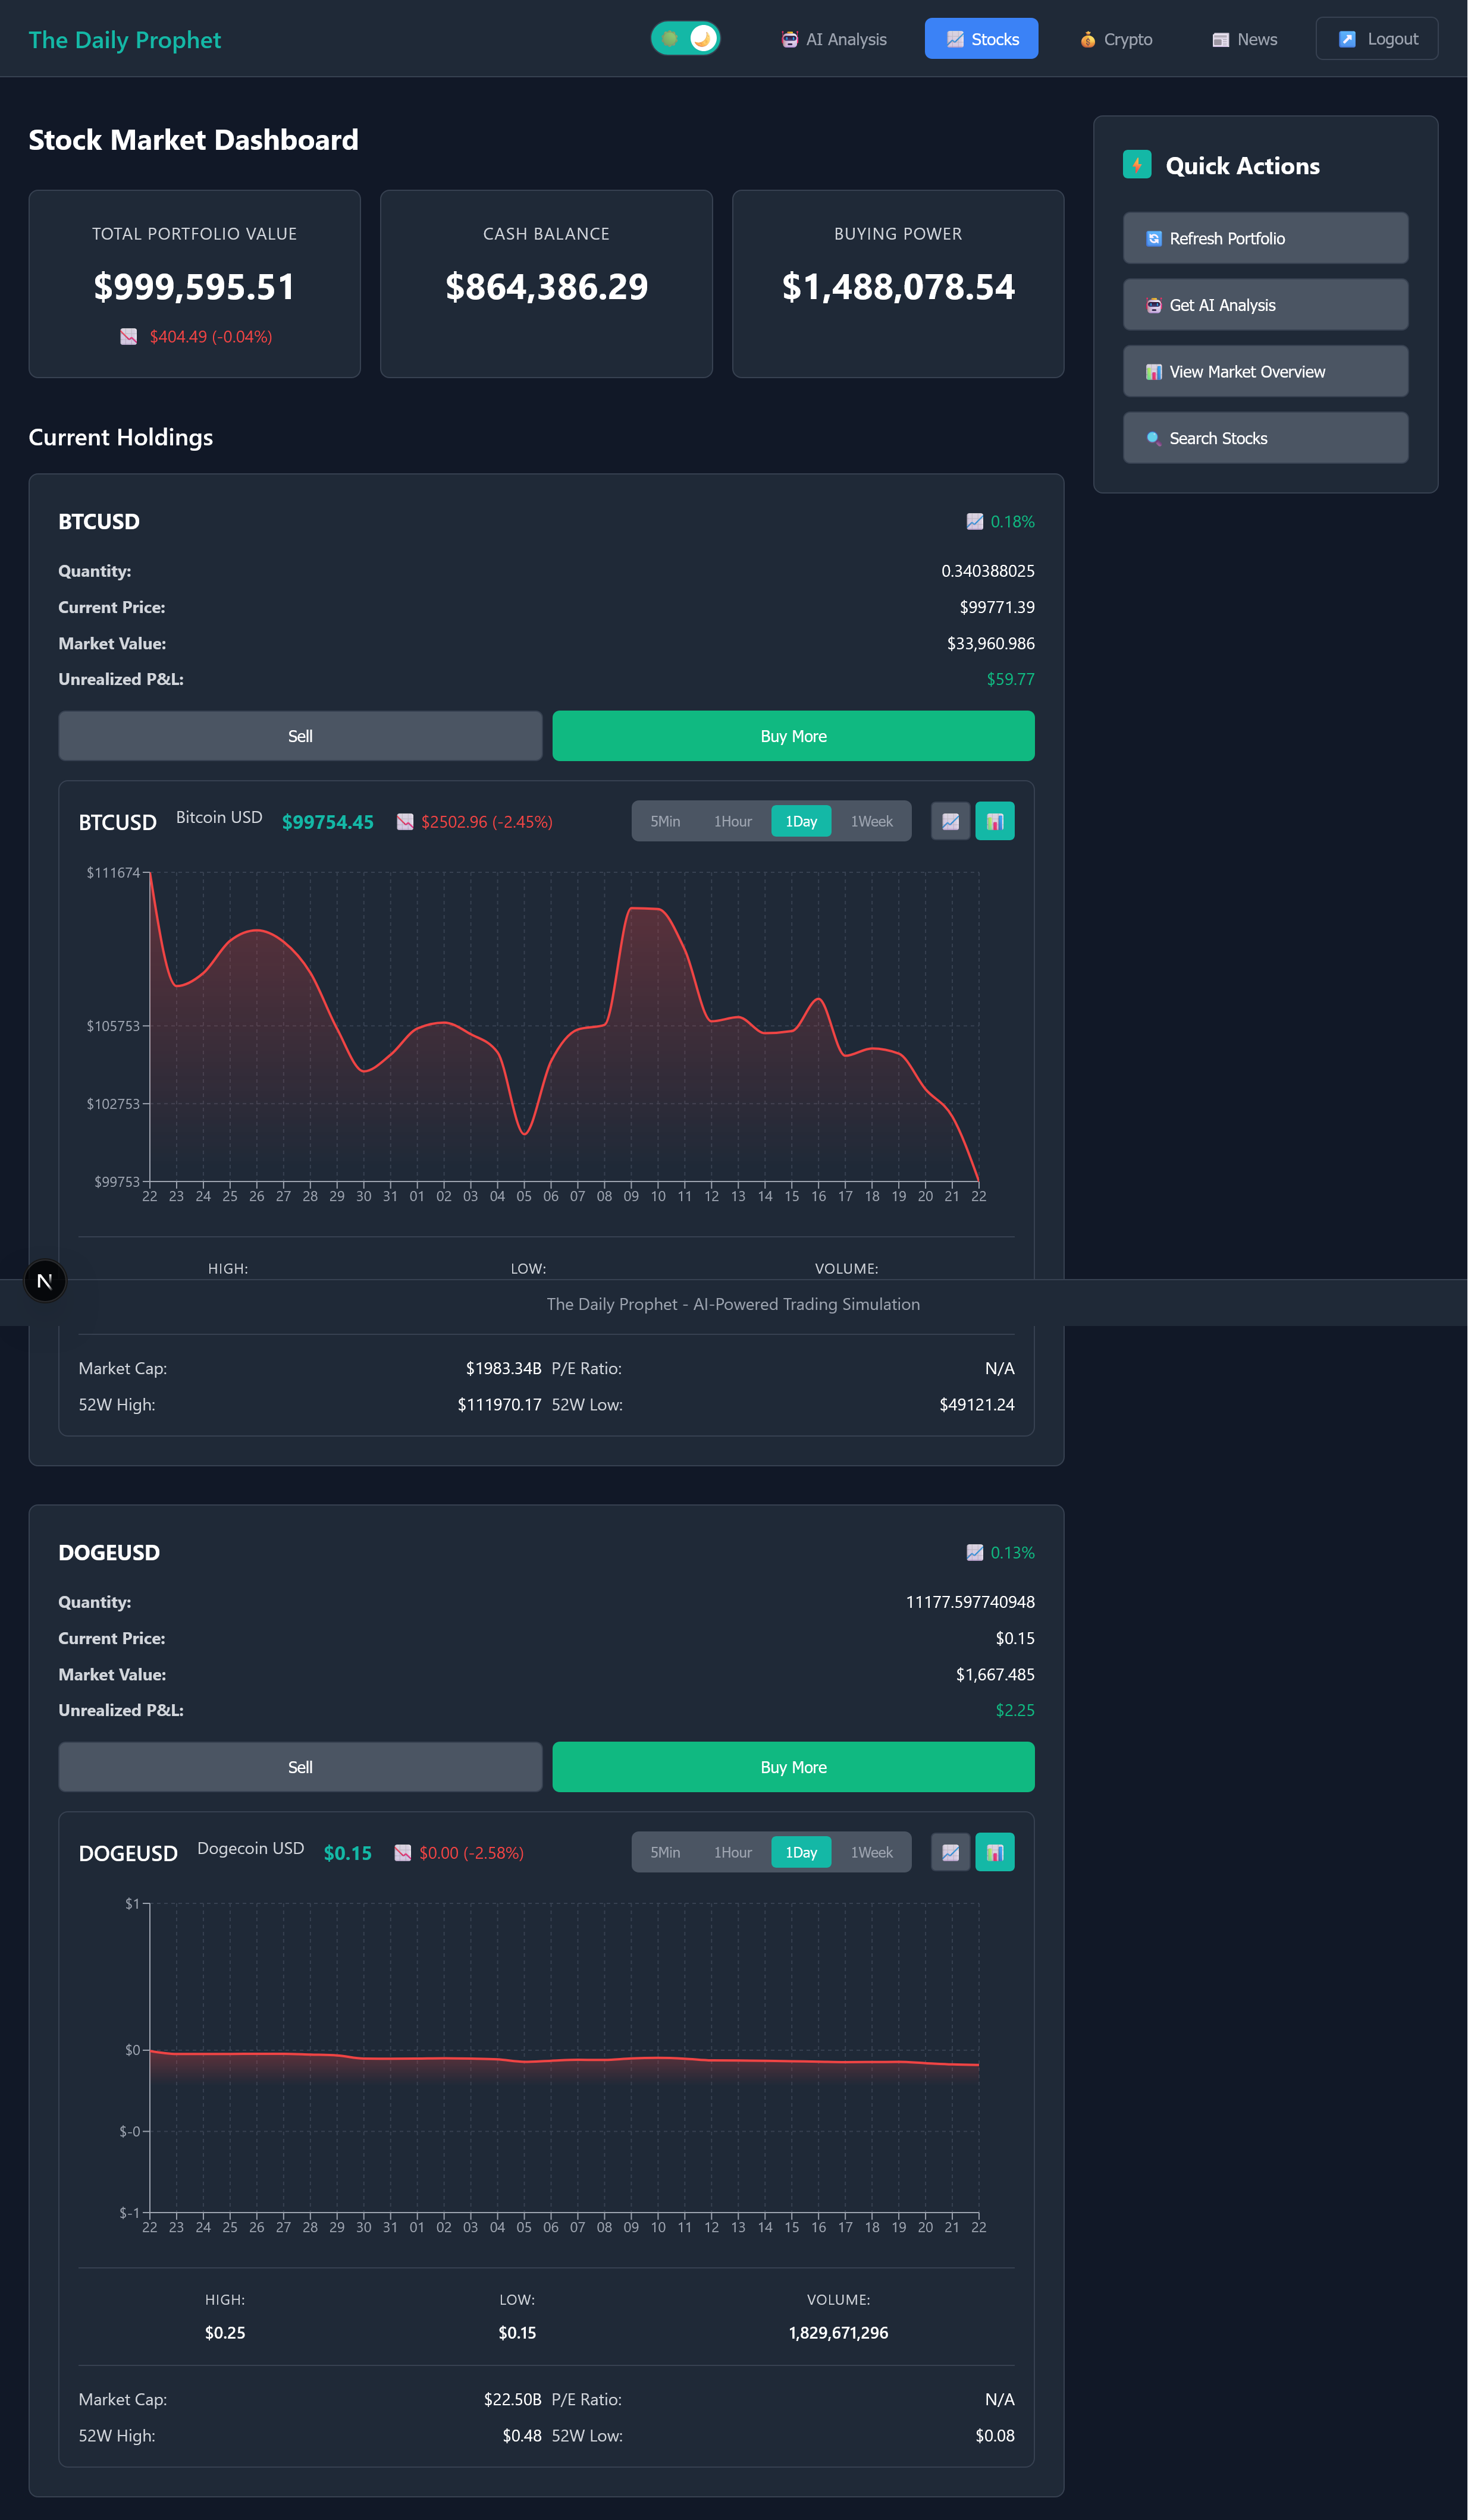Click The Daily Prophet logo link

click(125, 40)
